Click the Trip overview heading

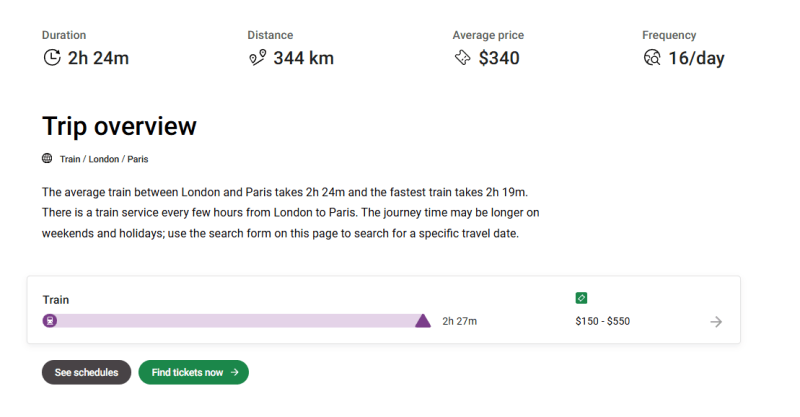(x=119, y=126)
